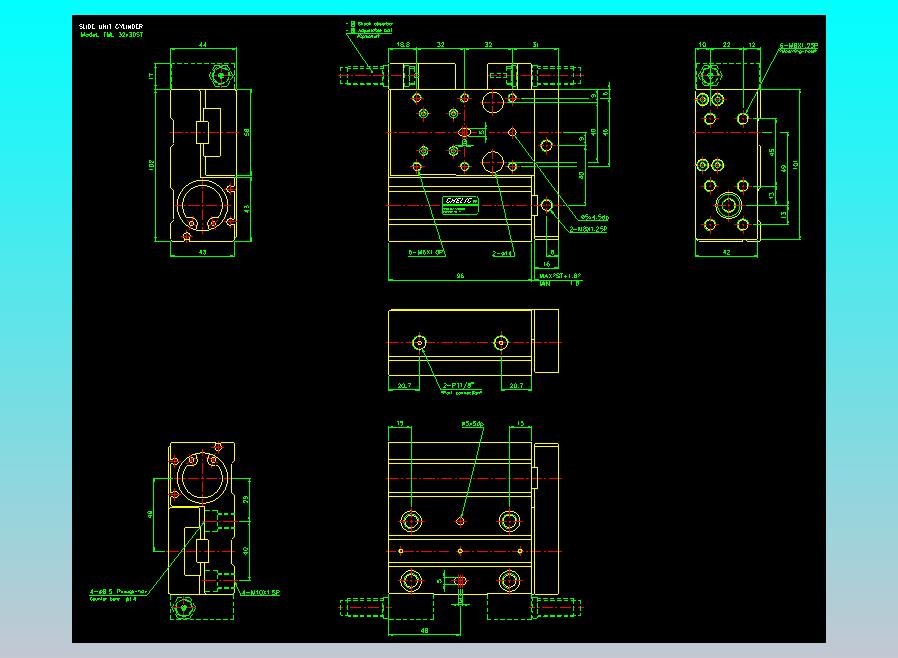This screenshot has width=898, height=658.
Task: Click the 2-M8x1.25P callout
Action: click(588, 229)
